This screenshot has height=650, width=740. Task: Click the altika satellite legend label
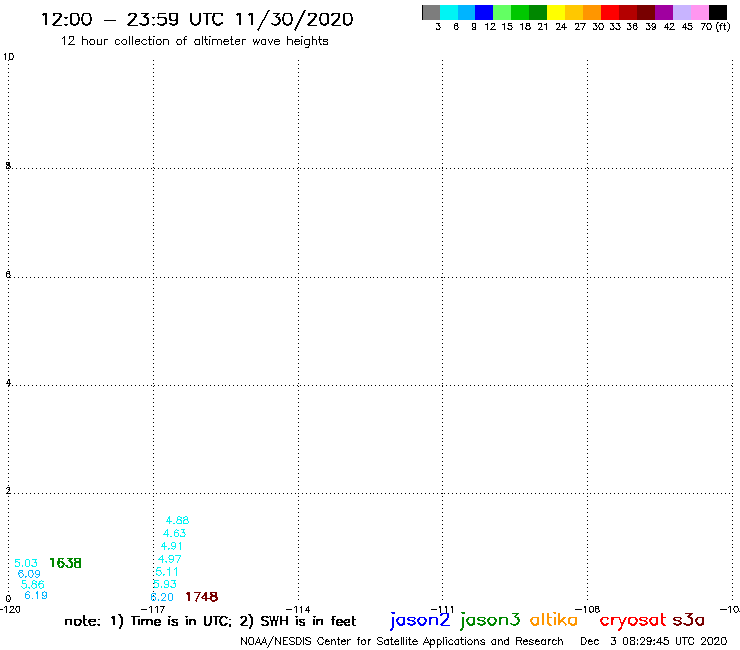tap(554, 620)
